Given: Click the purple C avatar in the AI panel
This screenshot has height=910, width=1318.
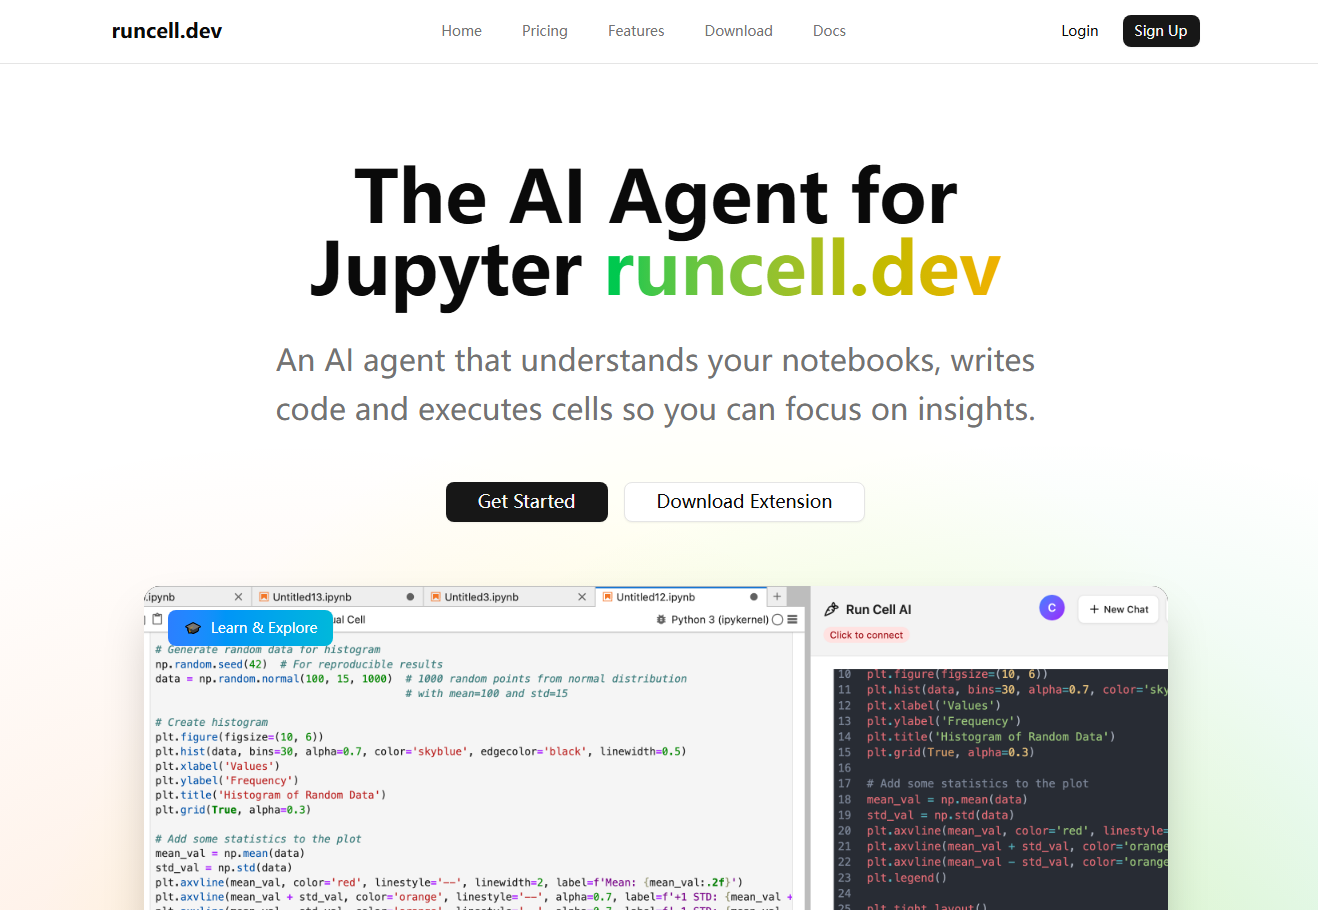Looking at the screenshot, I should coord(1052,608).
